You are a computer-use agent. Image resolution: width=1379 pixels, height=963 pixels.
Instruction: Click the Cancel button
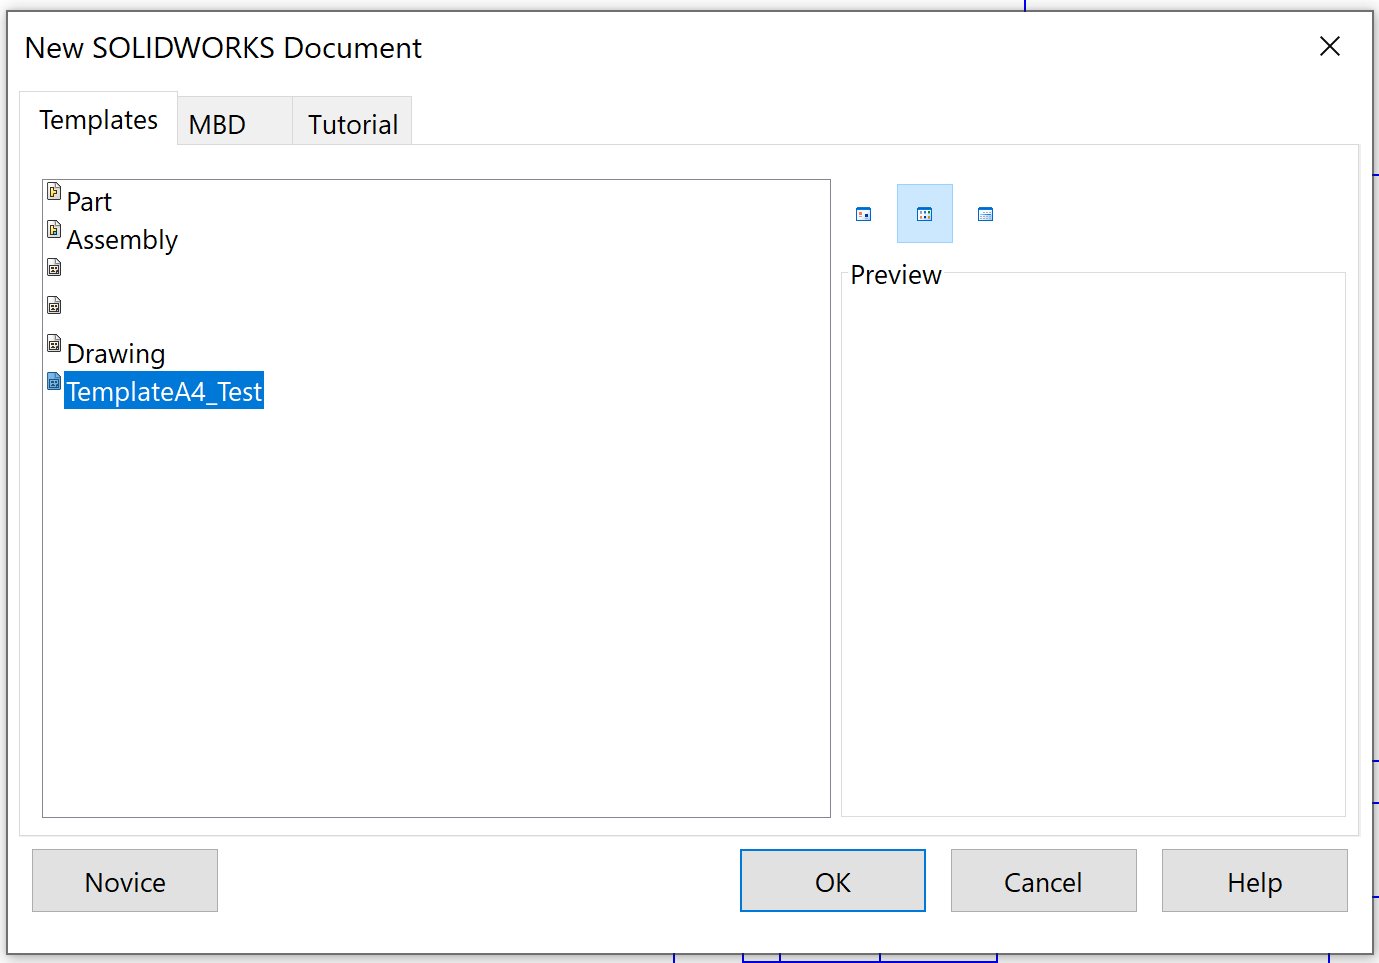click(1043, 881)
